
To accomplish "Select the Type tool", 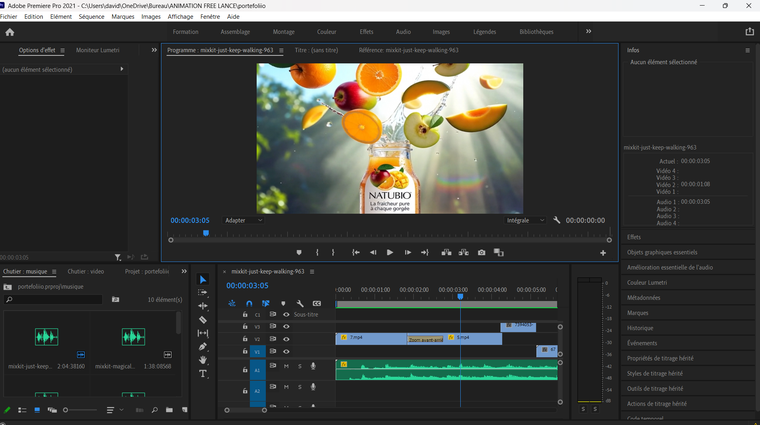I will tap(203, 374).
